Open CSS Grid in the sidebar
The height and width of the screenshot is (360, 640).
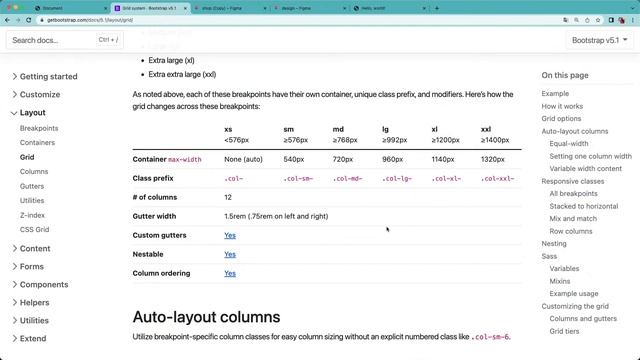click(34, 229)
